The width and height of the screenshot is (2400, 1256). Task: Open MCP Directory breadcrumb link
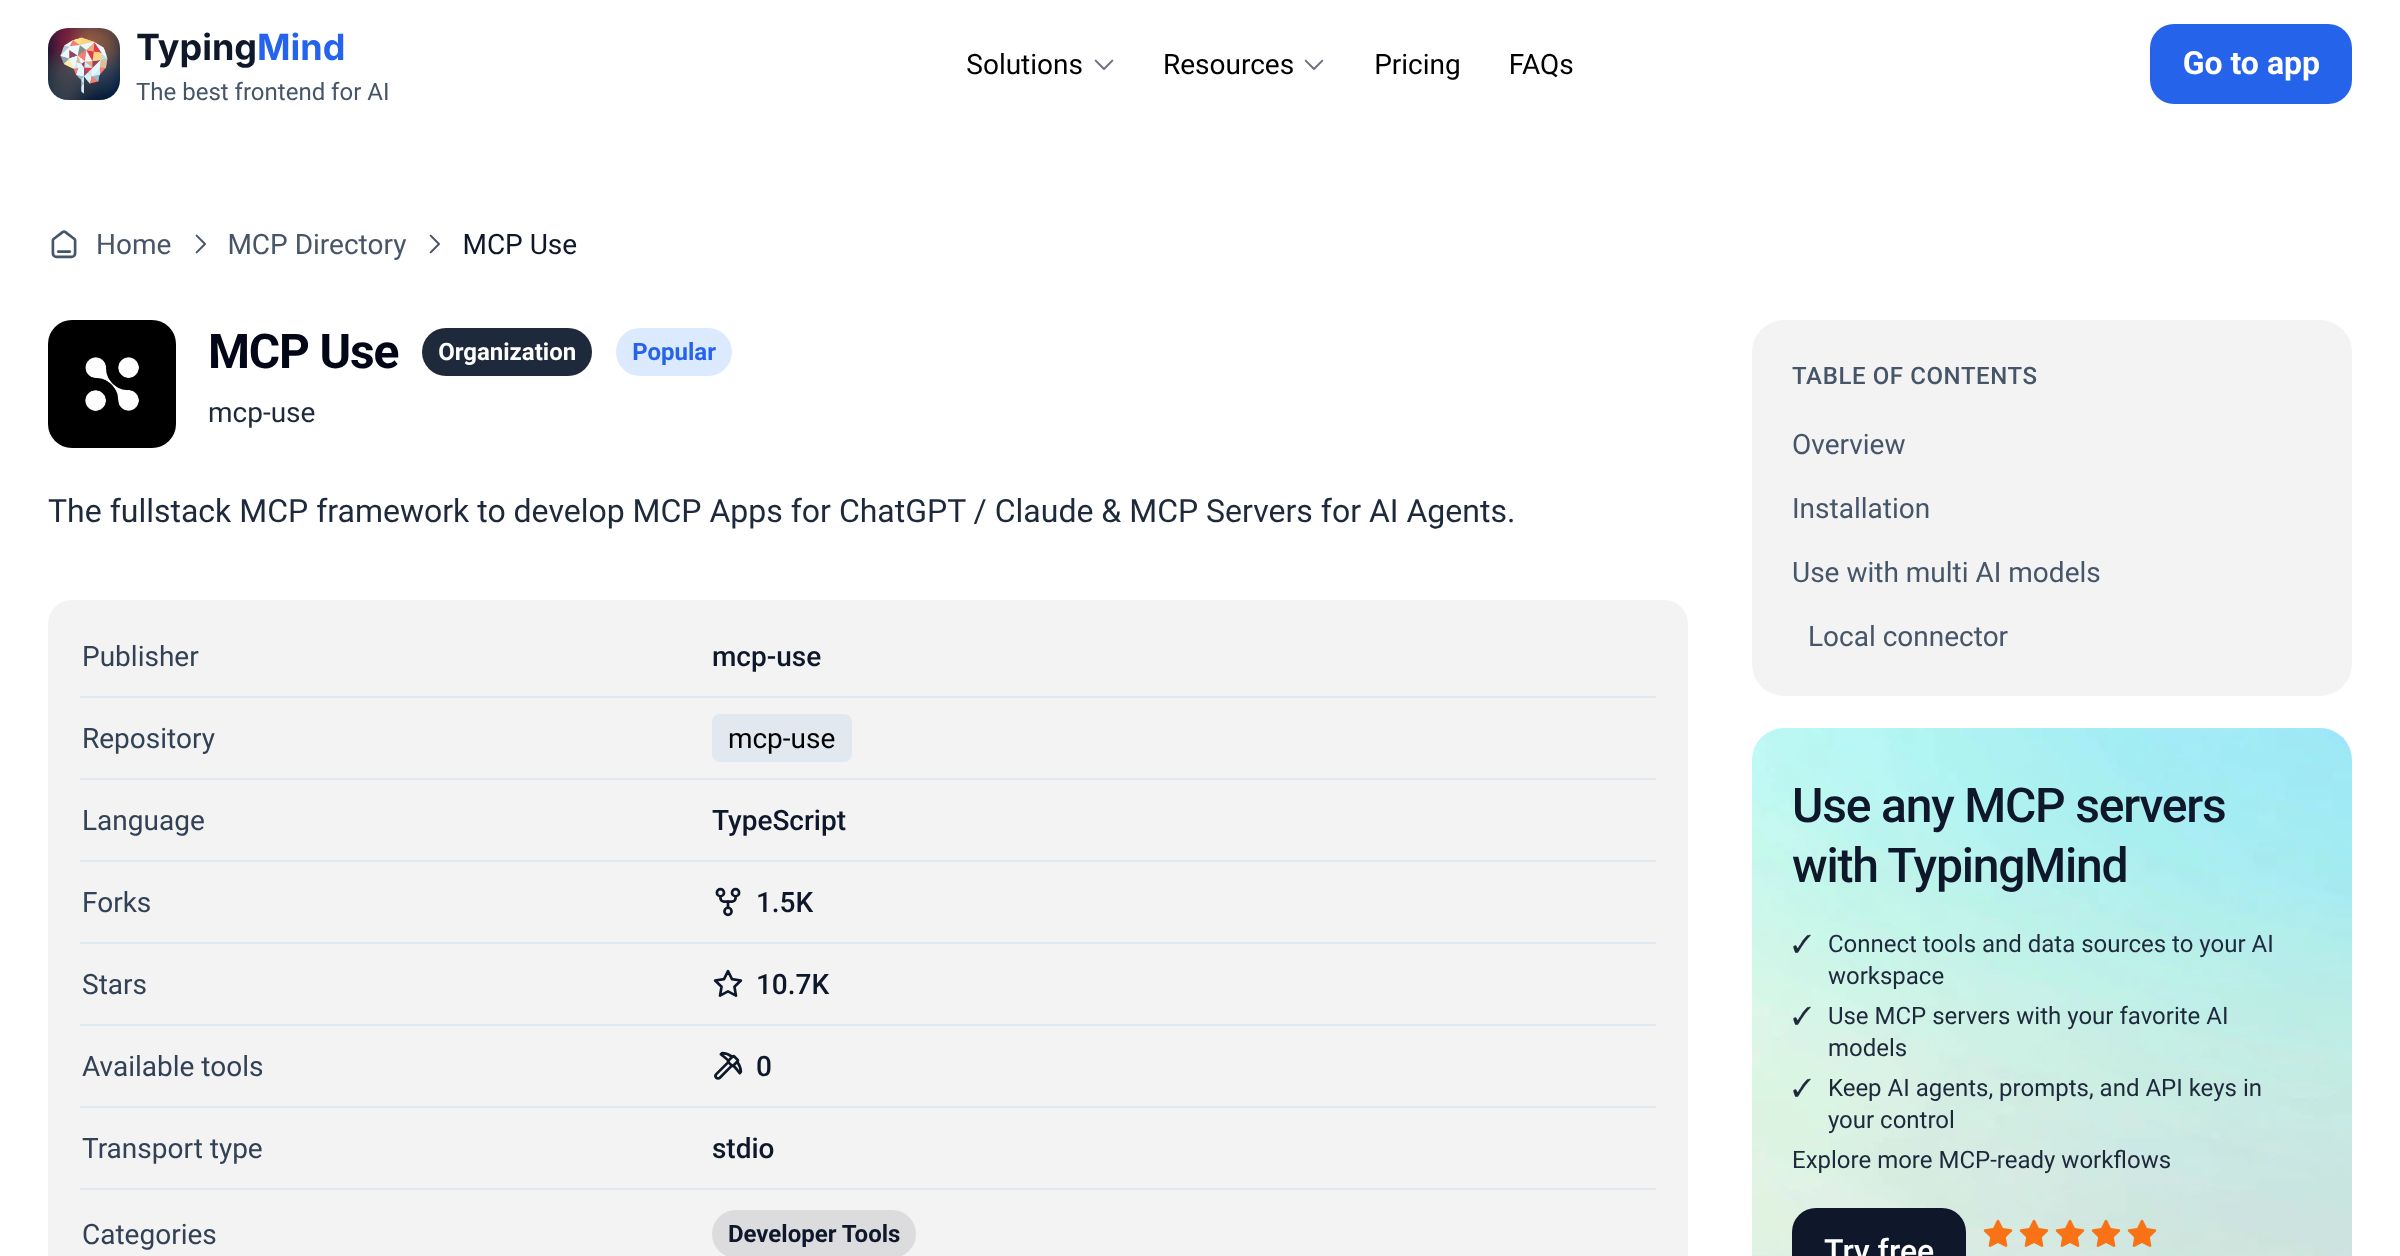click(317, 244)
